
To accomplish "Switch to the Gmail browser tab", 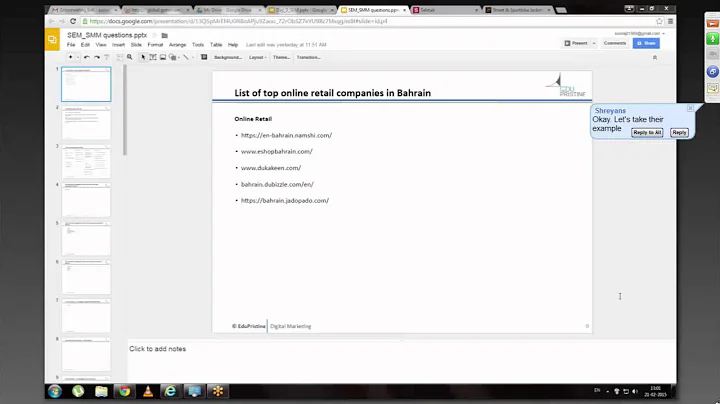I will 85,10.
